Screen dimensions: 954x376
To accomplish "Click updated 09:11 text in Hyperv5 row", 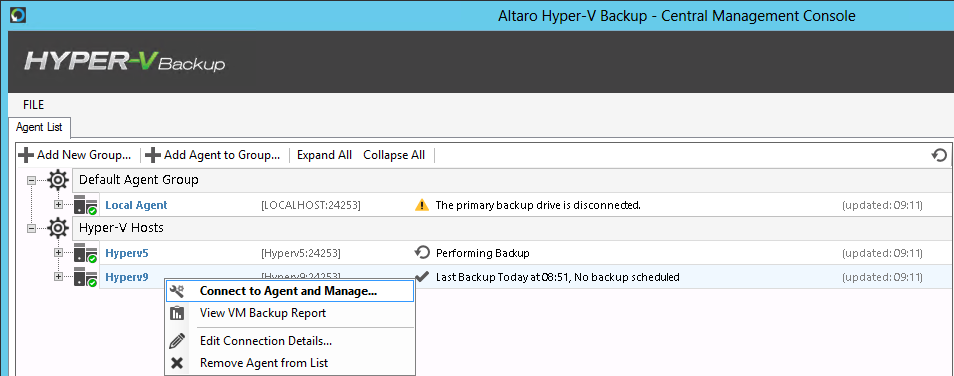I will (882, 253).
